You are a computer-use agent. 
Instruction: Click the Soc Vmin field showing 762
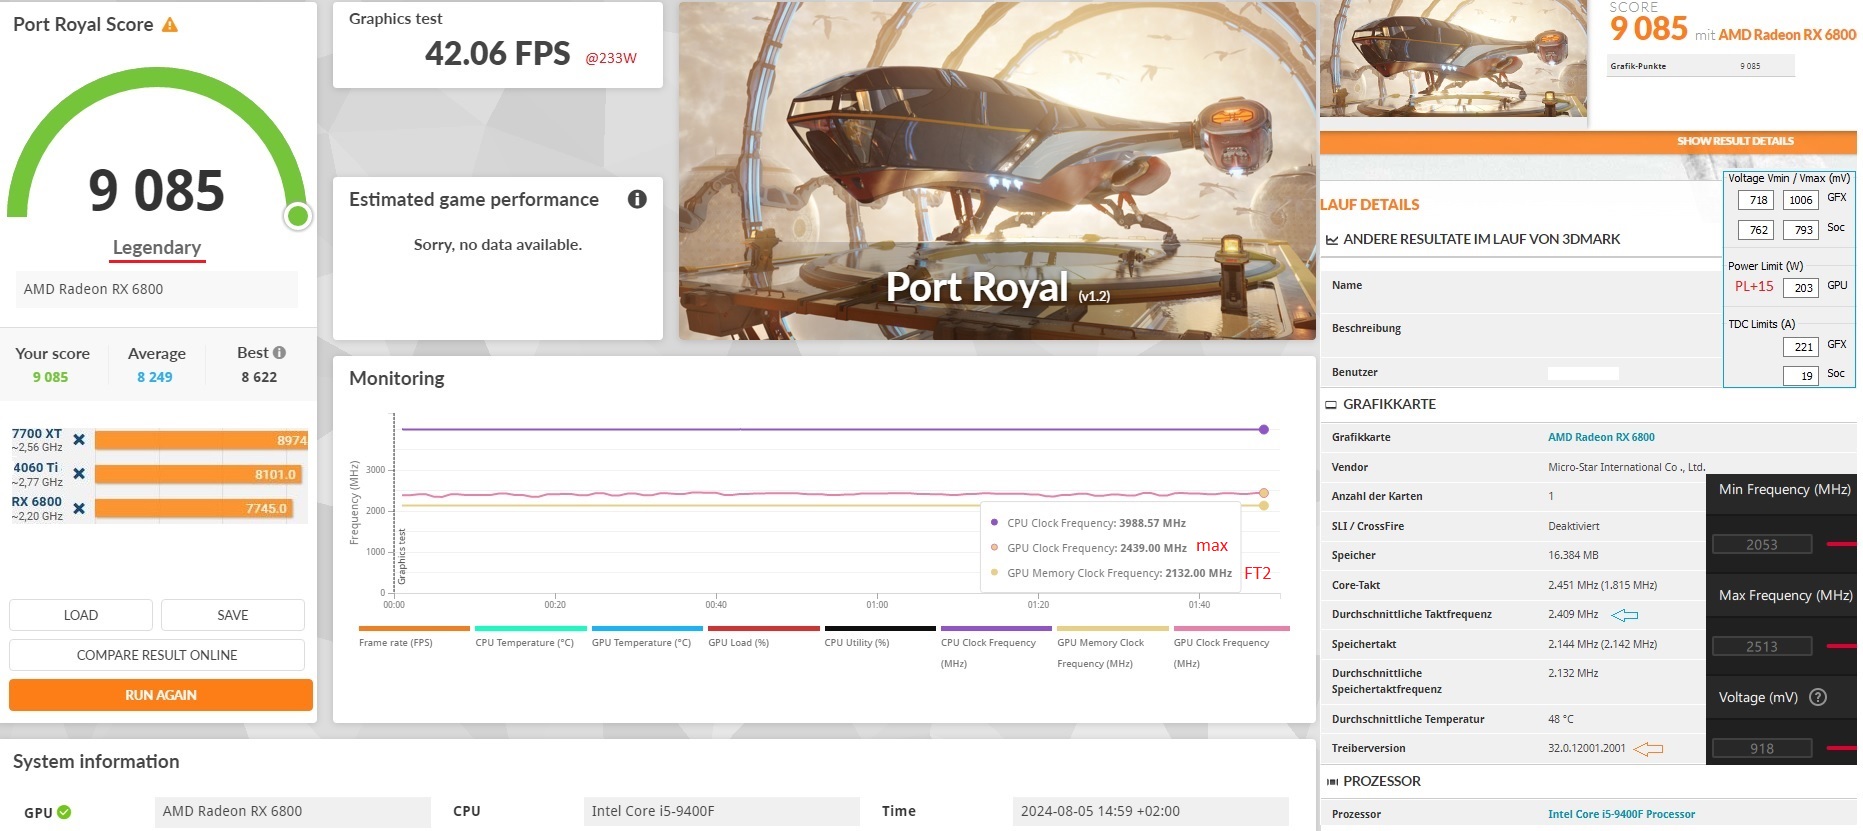point(1757,230)
